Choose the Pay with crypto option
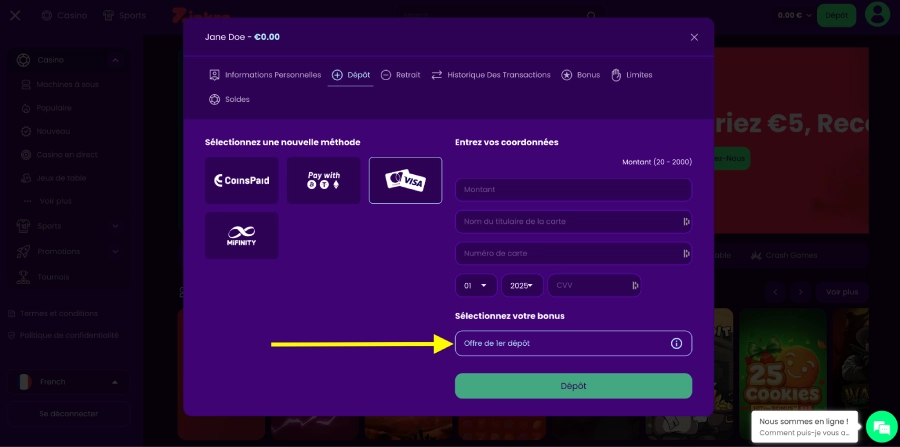The image size is (900, 447). pos(323,181)
